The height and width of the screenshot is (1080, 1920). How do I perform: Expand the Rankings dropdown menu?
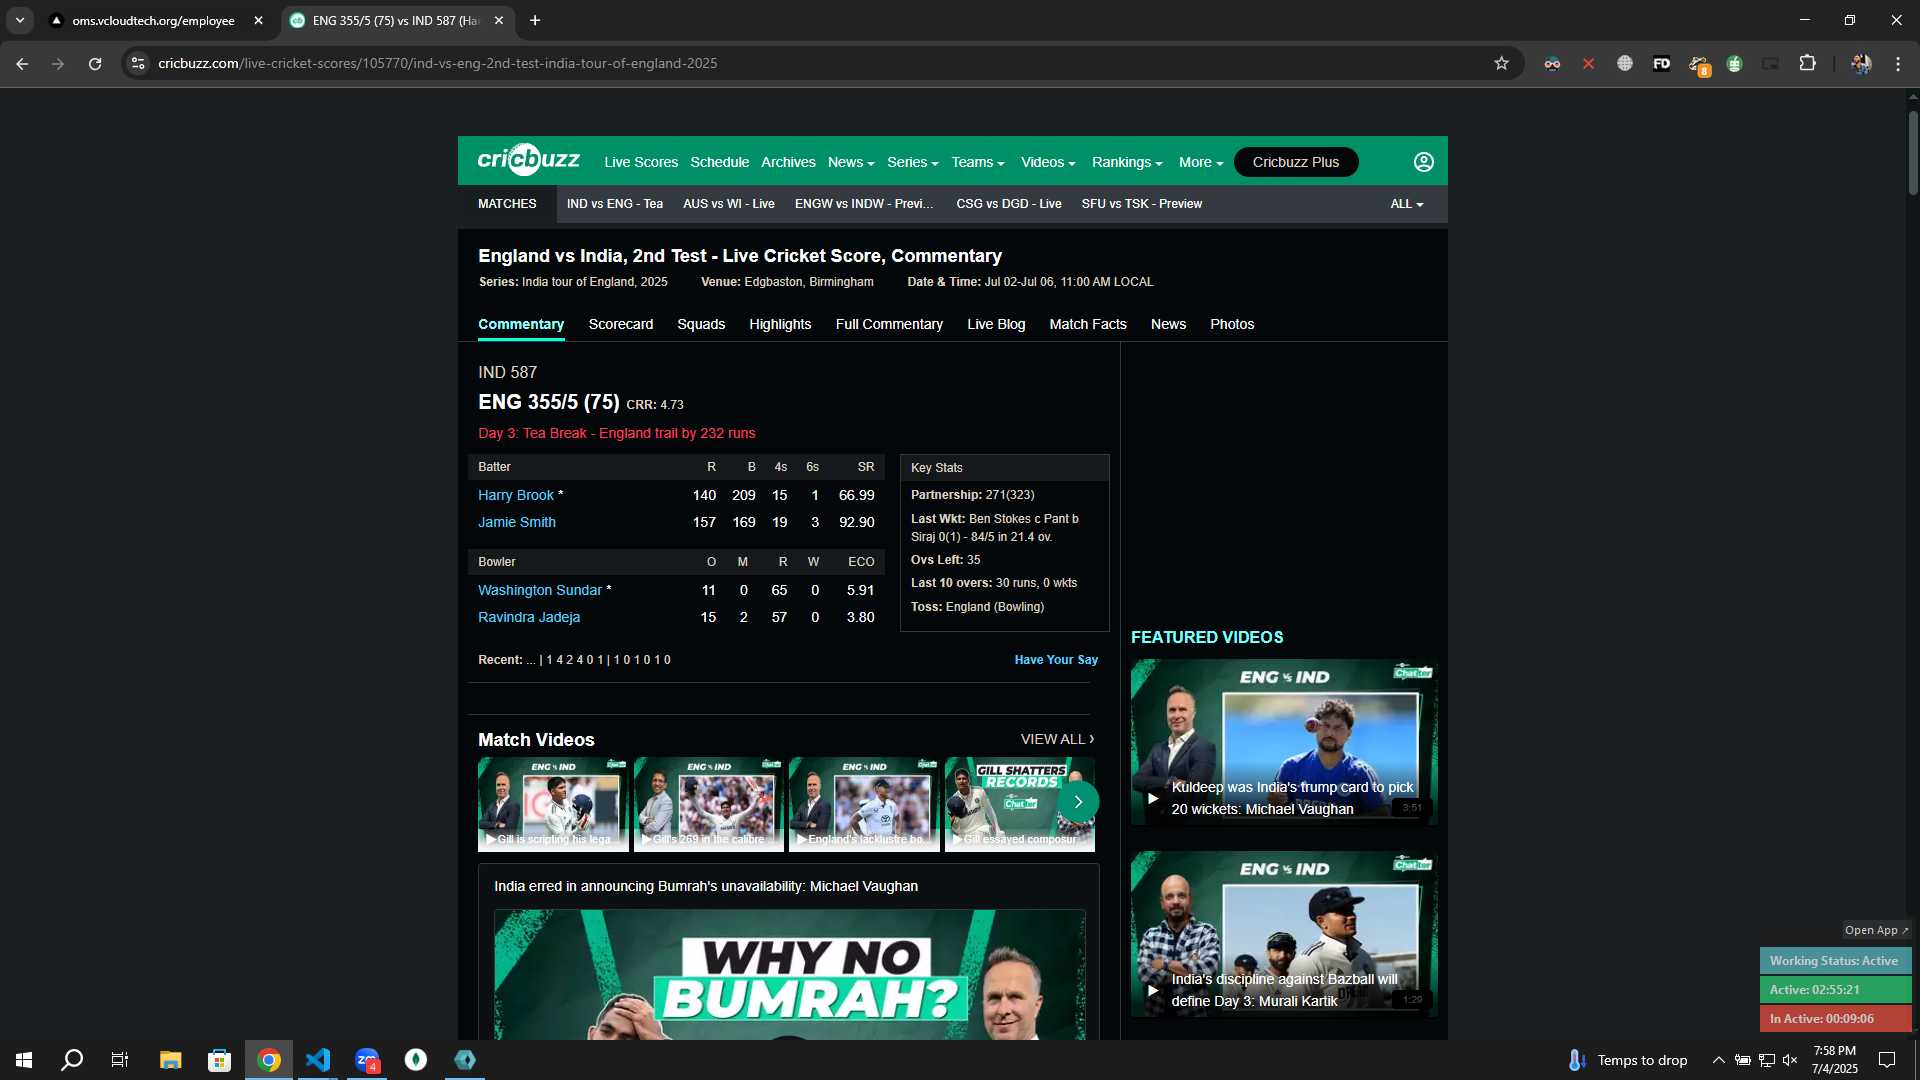[1127, 162]
